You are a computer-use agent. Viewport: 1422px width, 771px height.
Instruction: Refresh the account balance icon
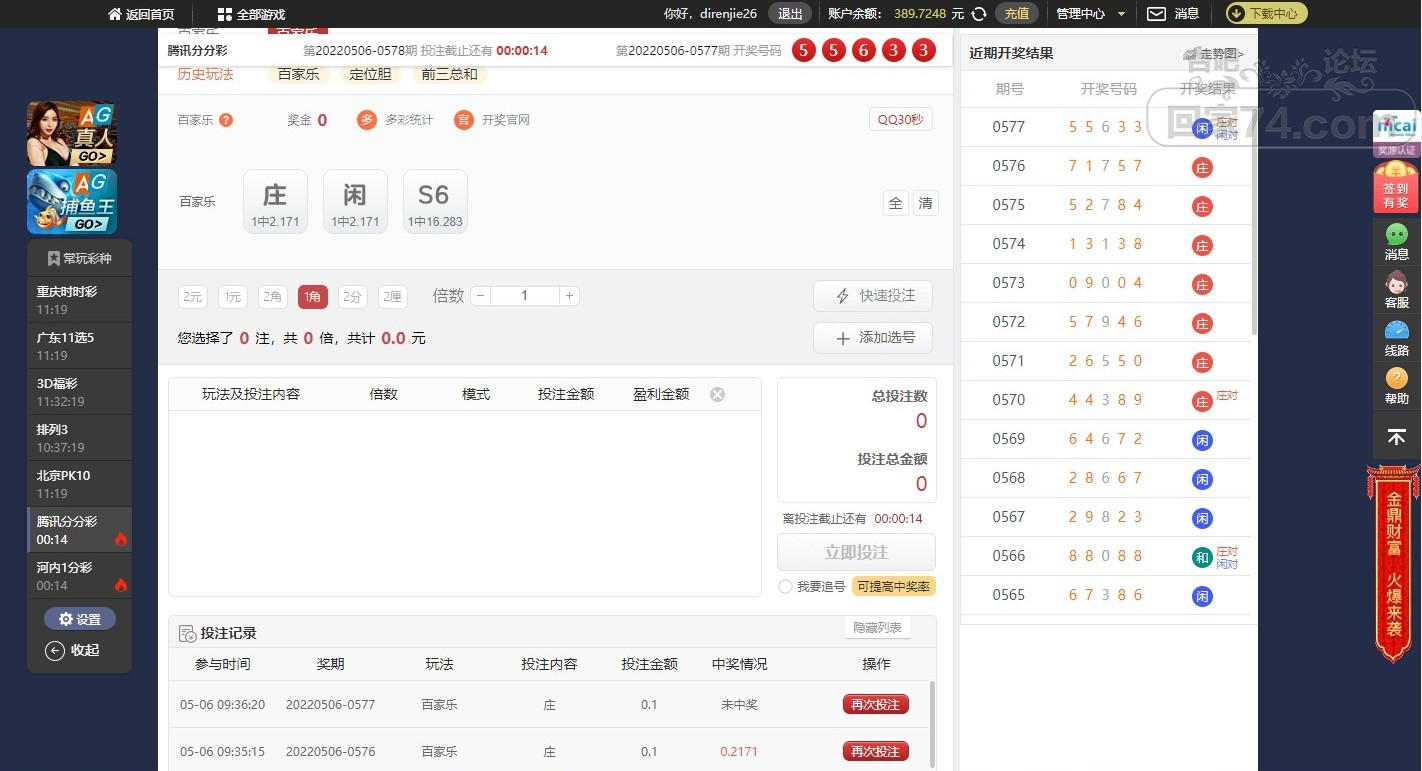click(x=979, y=14)
